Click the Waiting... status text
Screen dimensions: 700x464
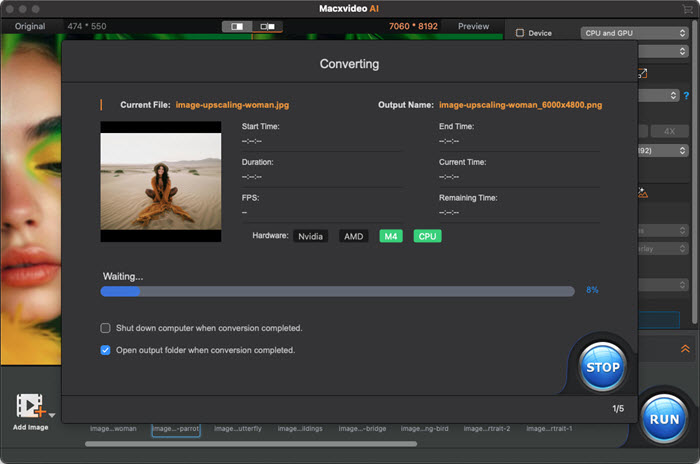click(x=123, y=276)
